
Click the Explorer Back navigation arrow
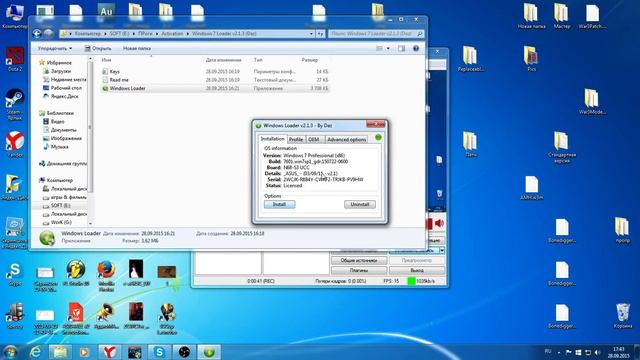click(x=37, y=33)
